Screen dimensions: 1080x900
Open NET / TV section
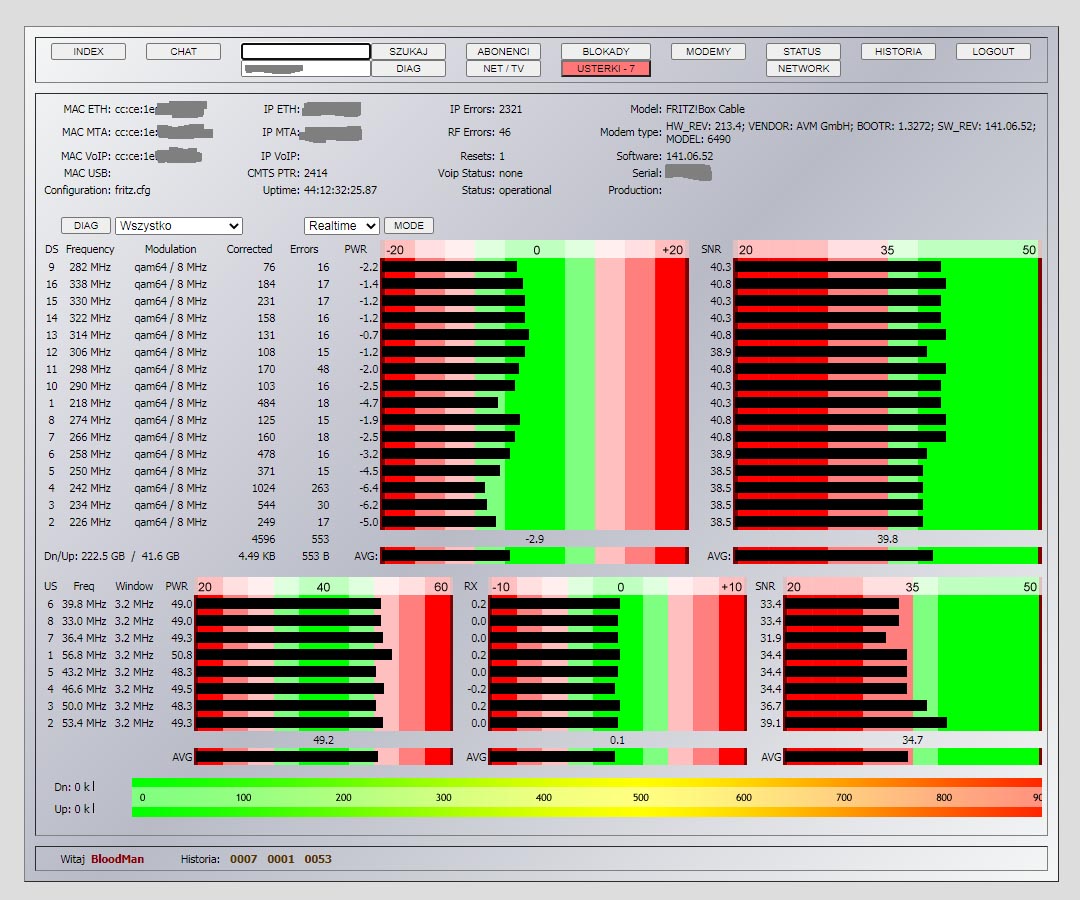503,69
